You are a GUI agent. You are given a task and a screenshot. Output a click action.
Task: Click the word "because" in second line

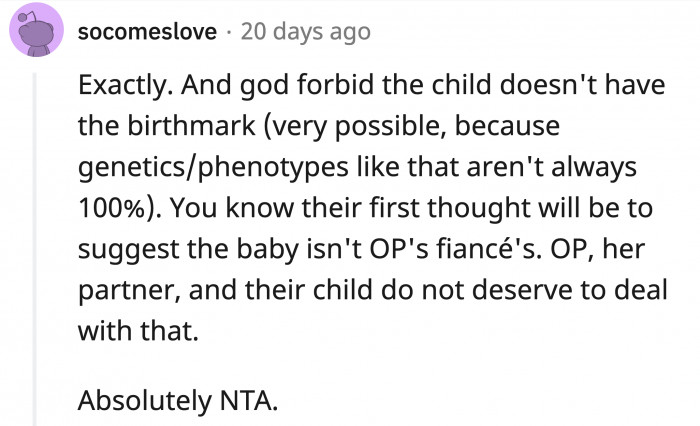click(507, 125)
